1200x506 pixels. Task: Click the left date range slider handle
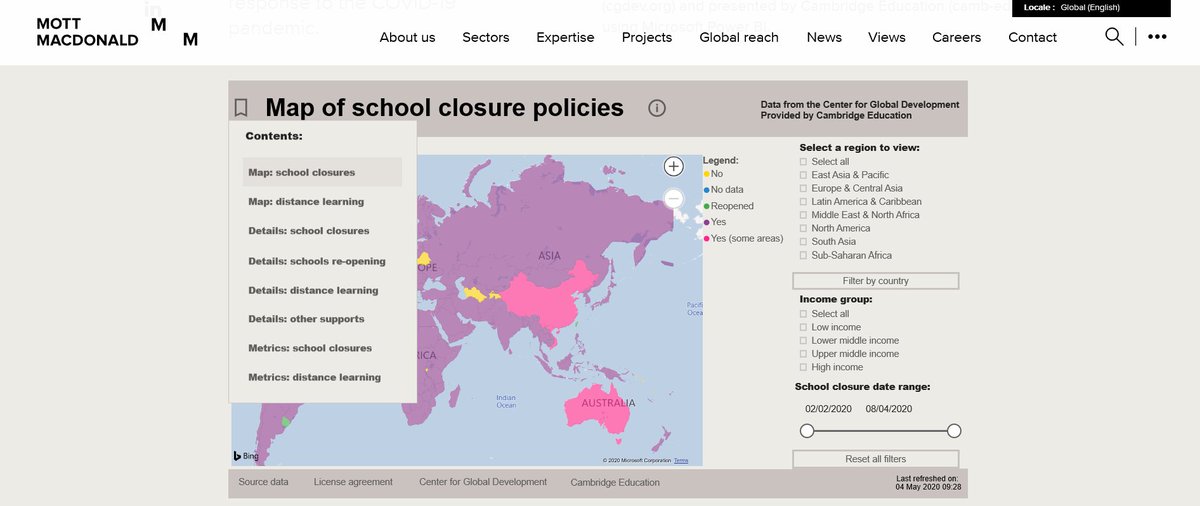coord(807,431)
